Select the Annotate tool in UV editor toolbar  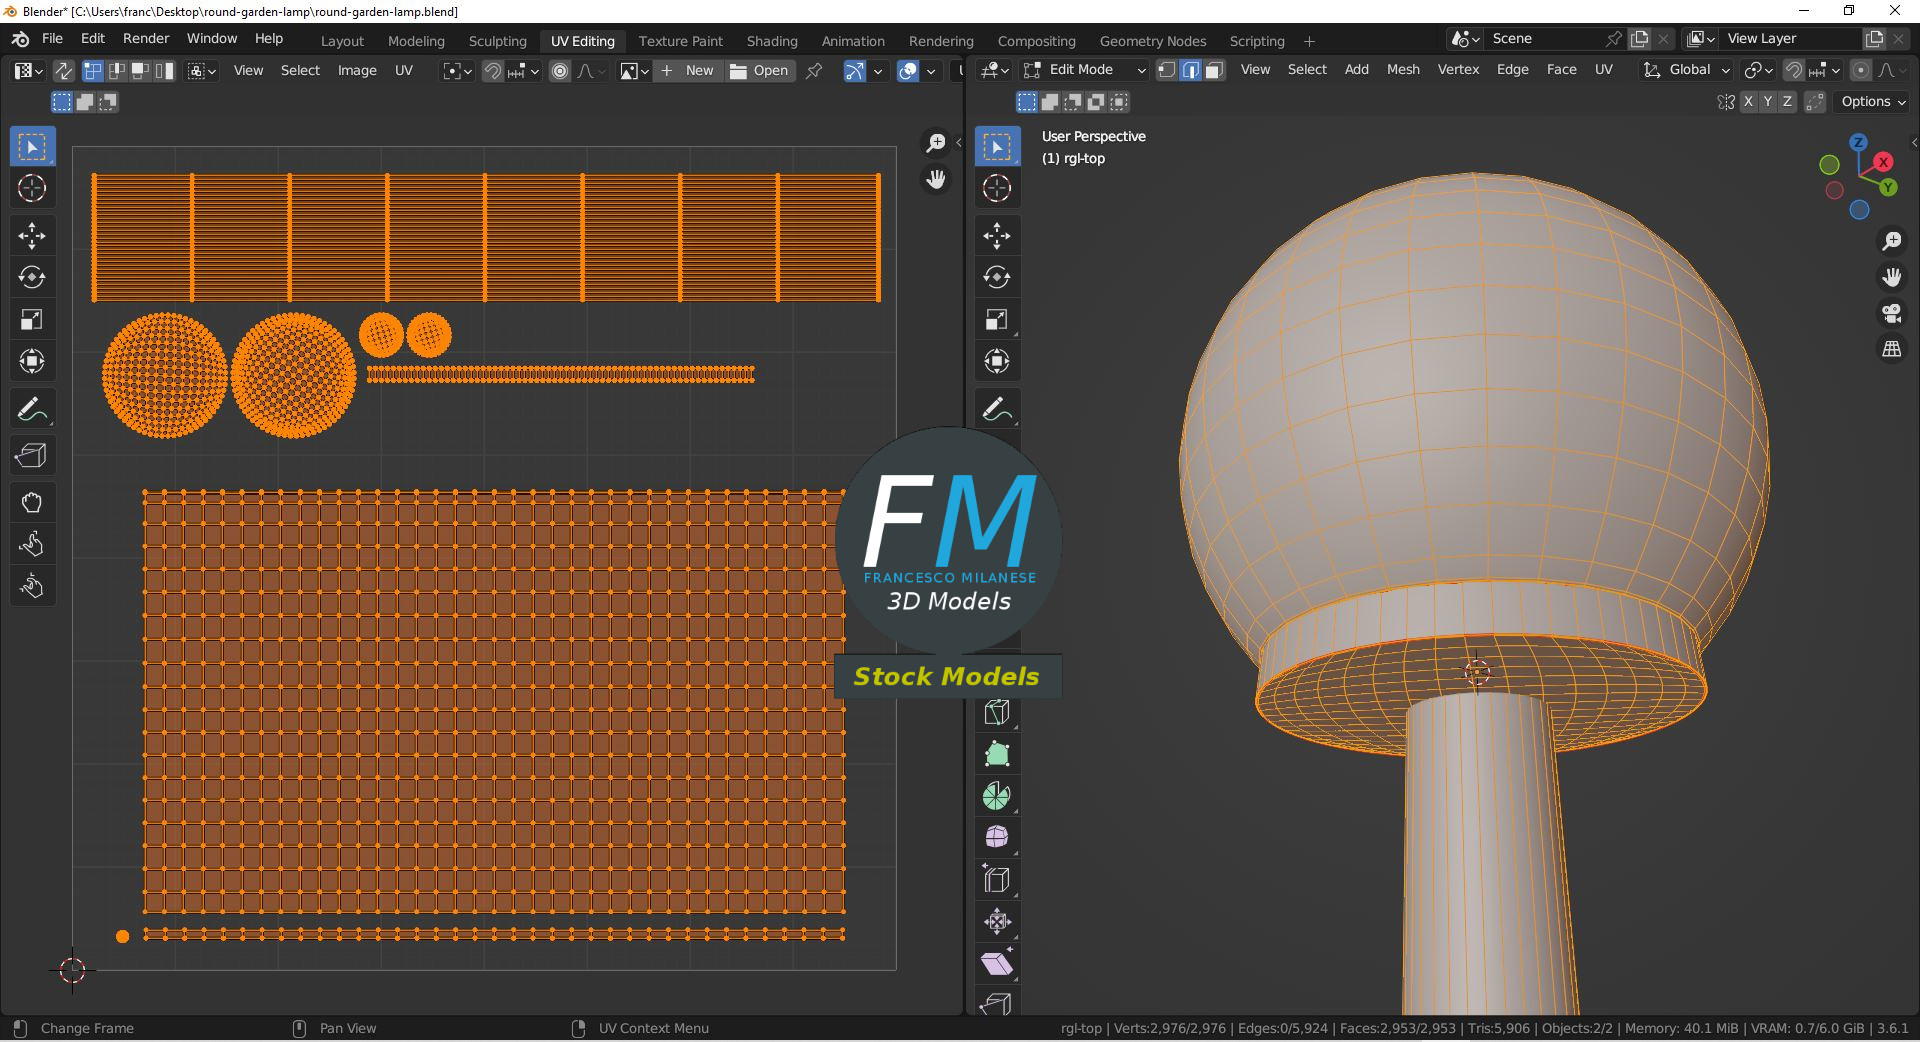click(32, 409)
